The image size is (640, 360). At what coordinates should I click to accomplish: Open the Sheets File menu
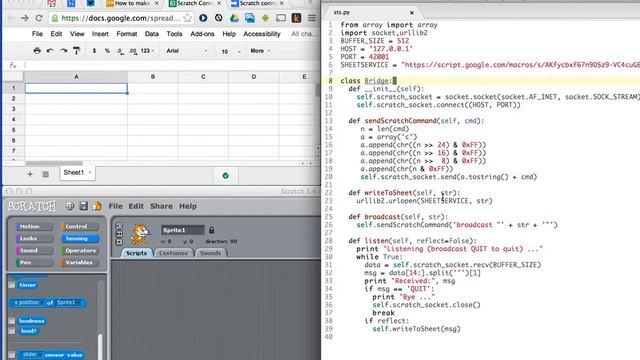coord(37,34)
